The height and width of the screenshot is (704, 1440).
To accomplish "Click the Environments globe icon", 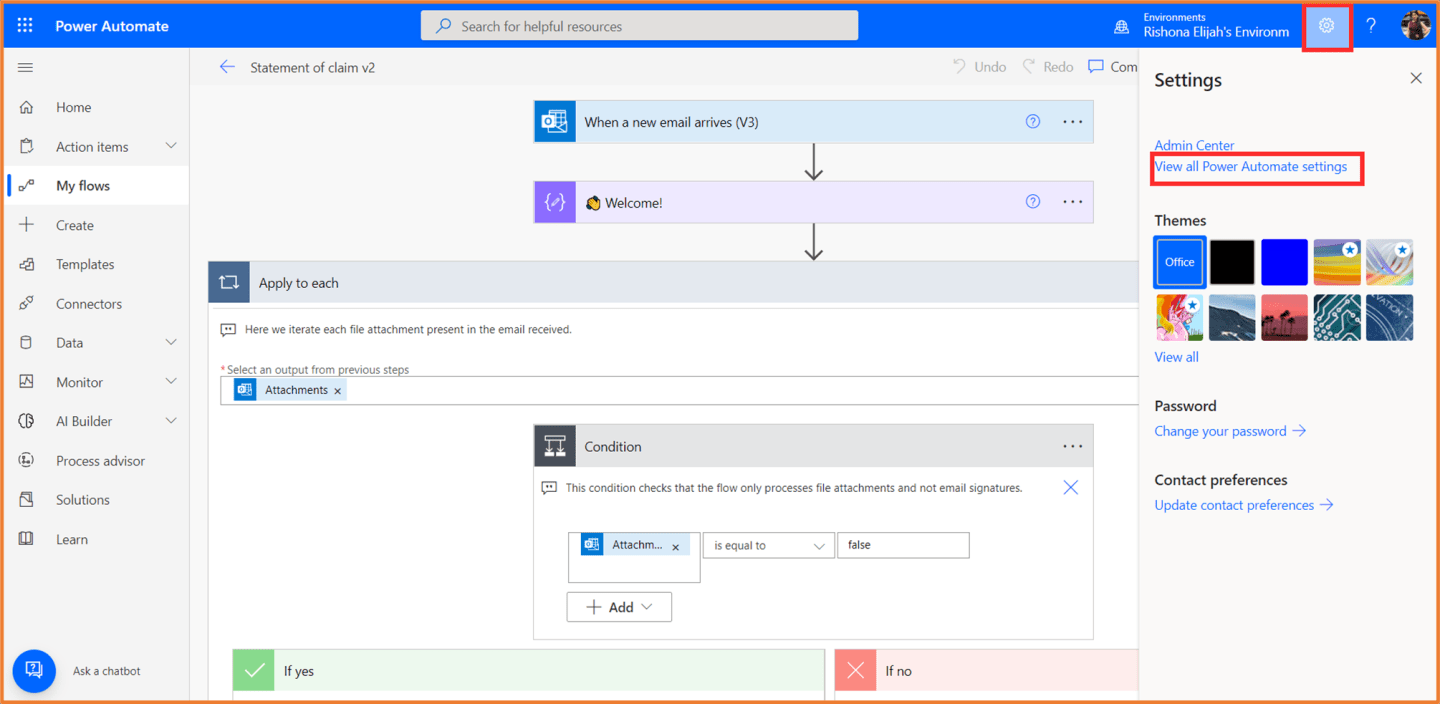I will tap(1120, 25).
